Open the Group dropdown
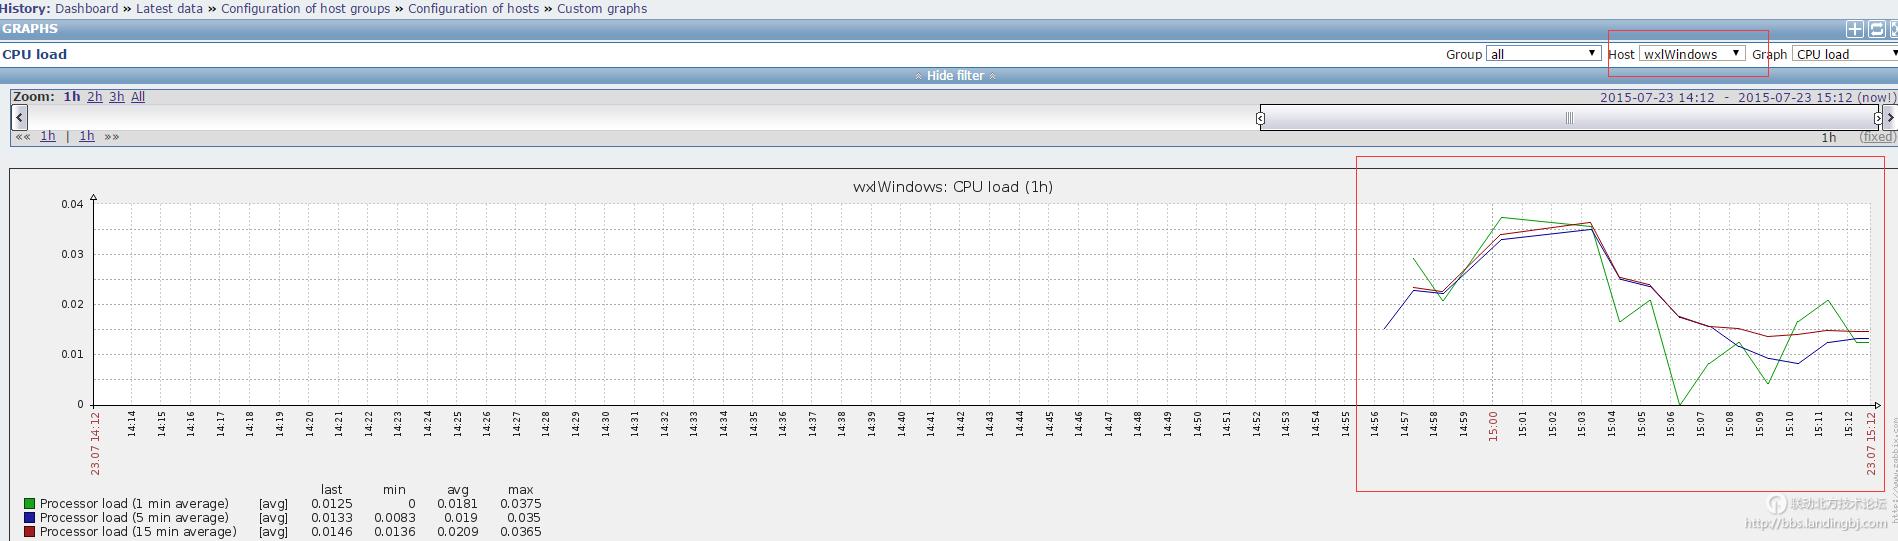 point(1543,54)
